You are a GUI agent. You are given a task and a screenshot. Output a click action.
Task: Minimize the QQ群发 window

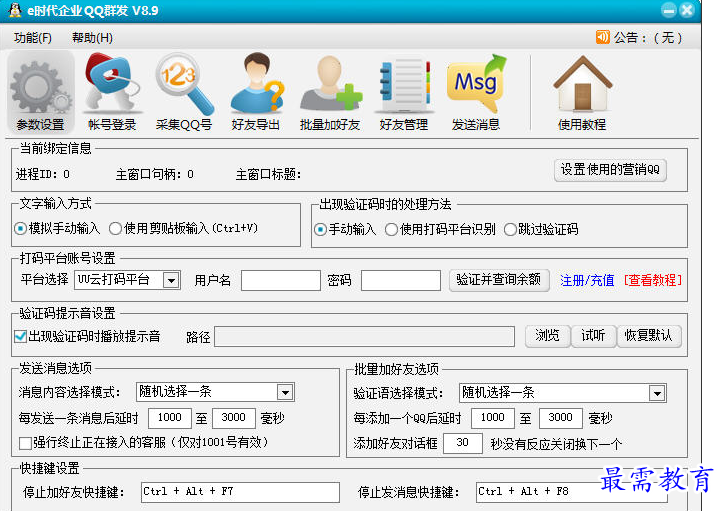(669, 10)
